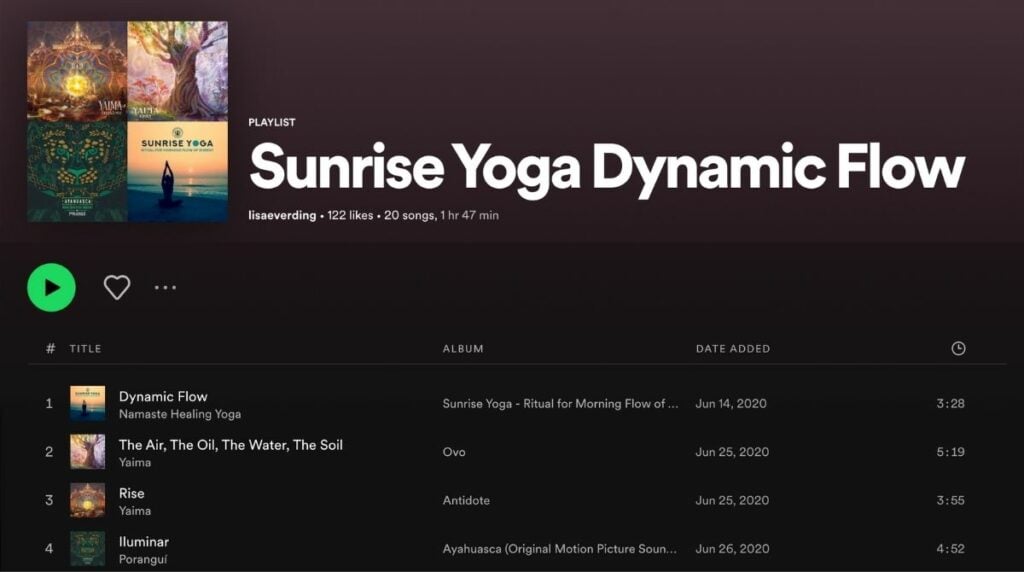
Task: Open the Sunrise Yoga - Ritual album link
Action: [x=560, y=404]
